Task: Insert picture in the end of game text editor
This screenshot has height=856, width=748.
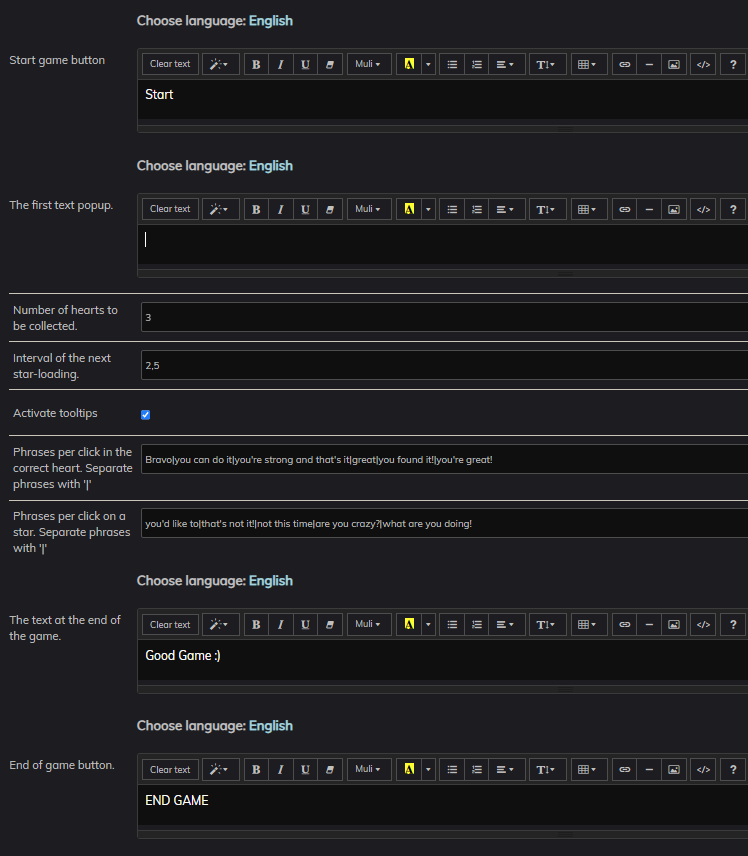Action: 674,625
